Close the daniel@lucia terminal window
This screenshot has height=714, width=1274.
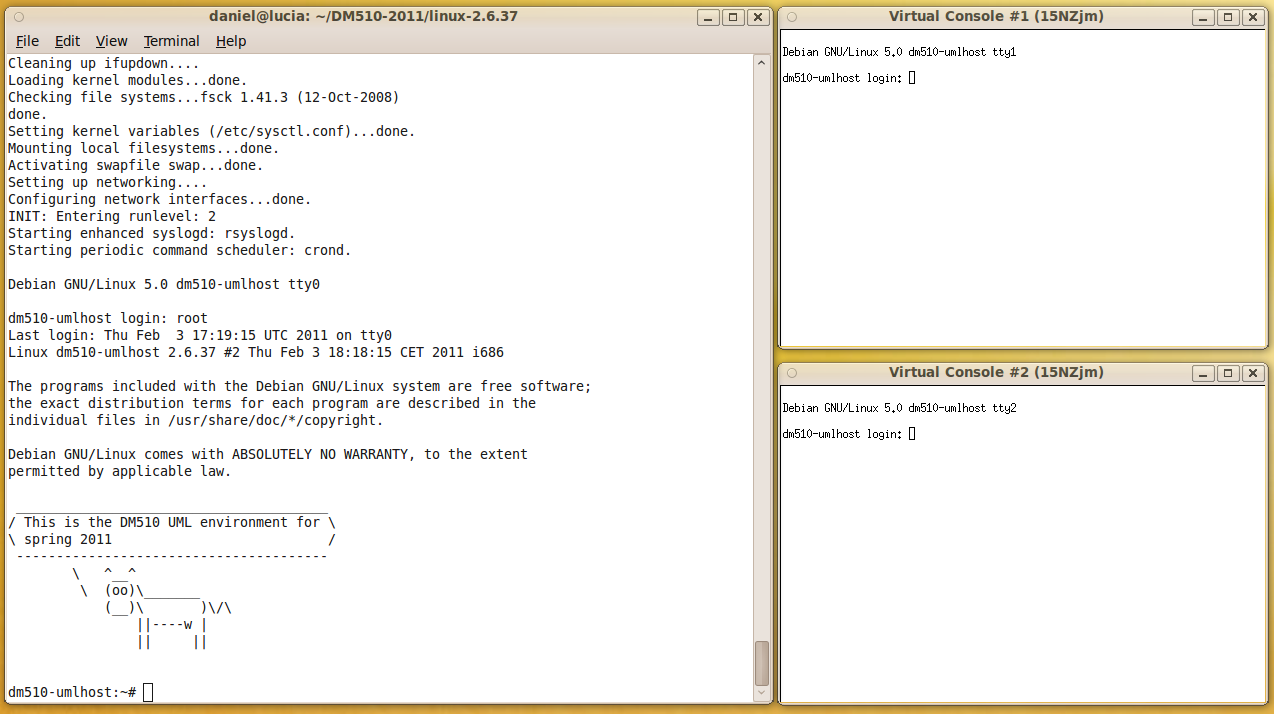point(758,17)
